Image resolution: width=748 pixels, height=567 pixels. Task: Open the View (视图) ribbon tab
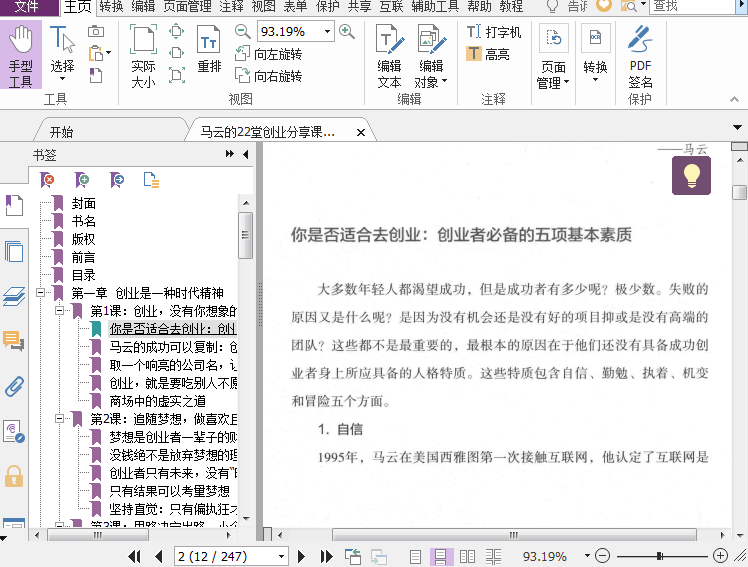263,7
